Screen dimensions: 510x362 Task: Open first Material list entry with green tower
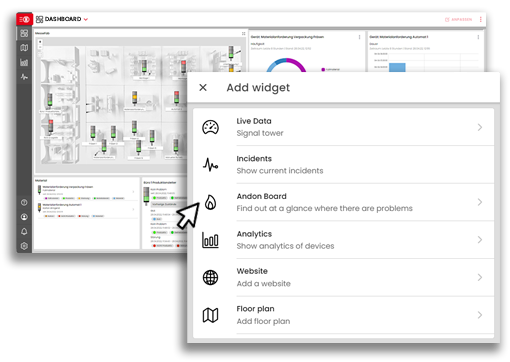tap(86, 192)
